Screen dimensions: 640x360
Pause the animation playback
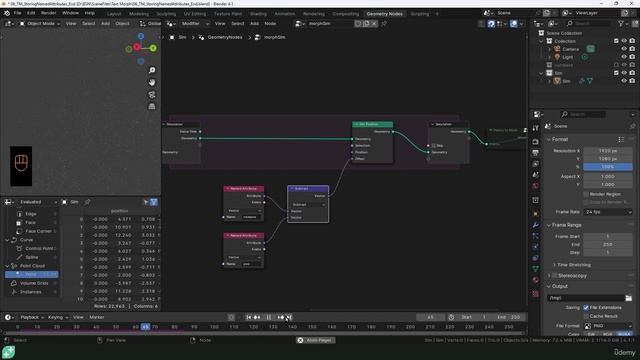[269, 317]
